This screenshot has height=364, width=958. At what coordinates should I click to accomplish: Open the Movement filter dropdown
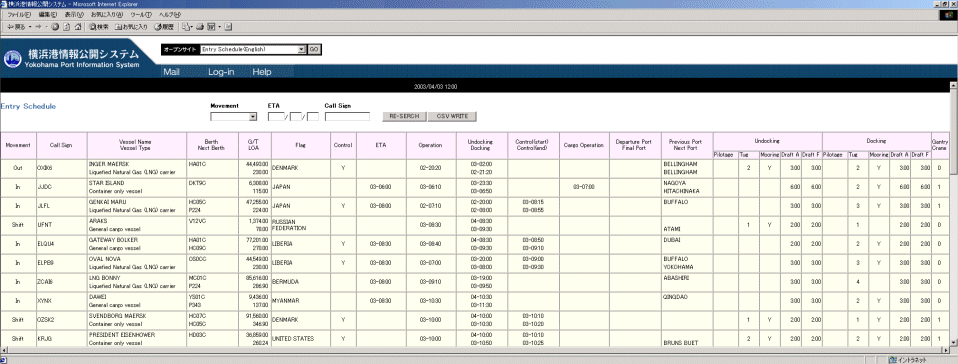(233, 117)
